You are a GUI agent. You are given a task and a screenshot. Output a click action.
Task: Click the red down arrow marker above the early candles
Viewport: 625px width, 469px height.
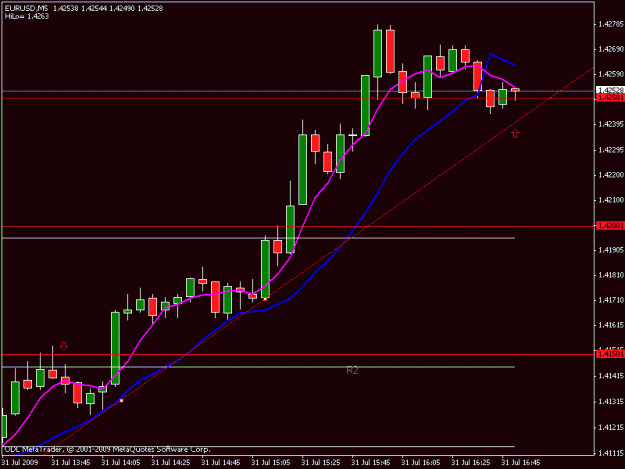(x=64, y=346)
